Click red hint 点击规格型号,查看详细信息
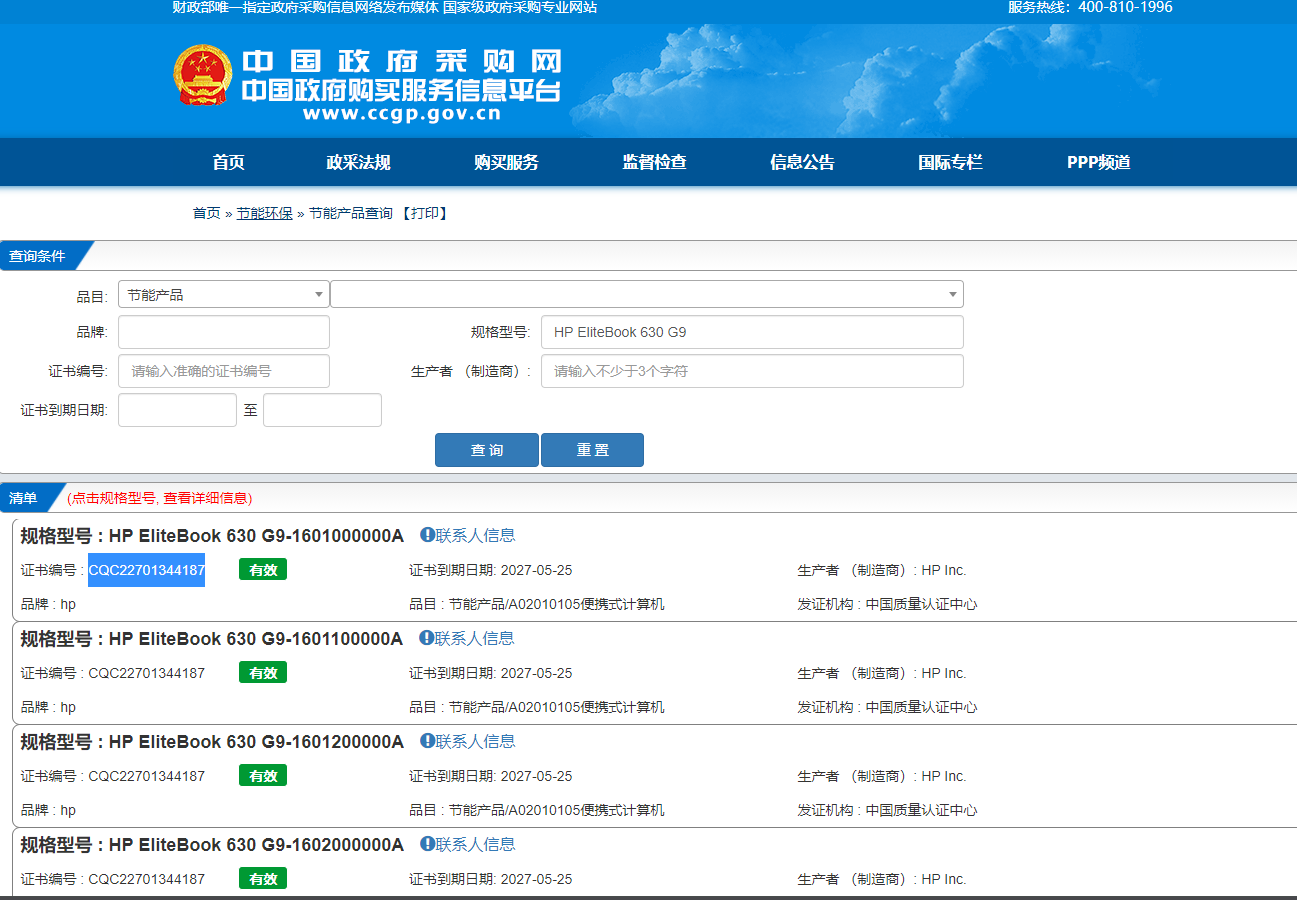Screen dimensions: 1297x900 (x=160, y=497)
